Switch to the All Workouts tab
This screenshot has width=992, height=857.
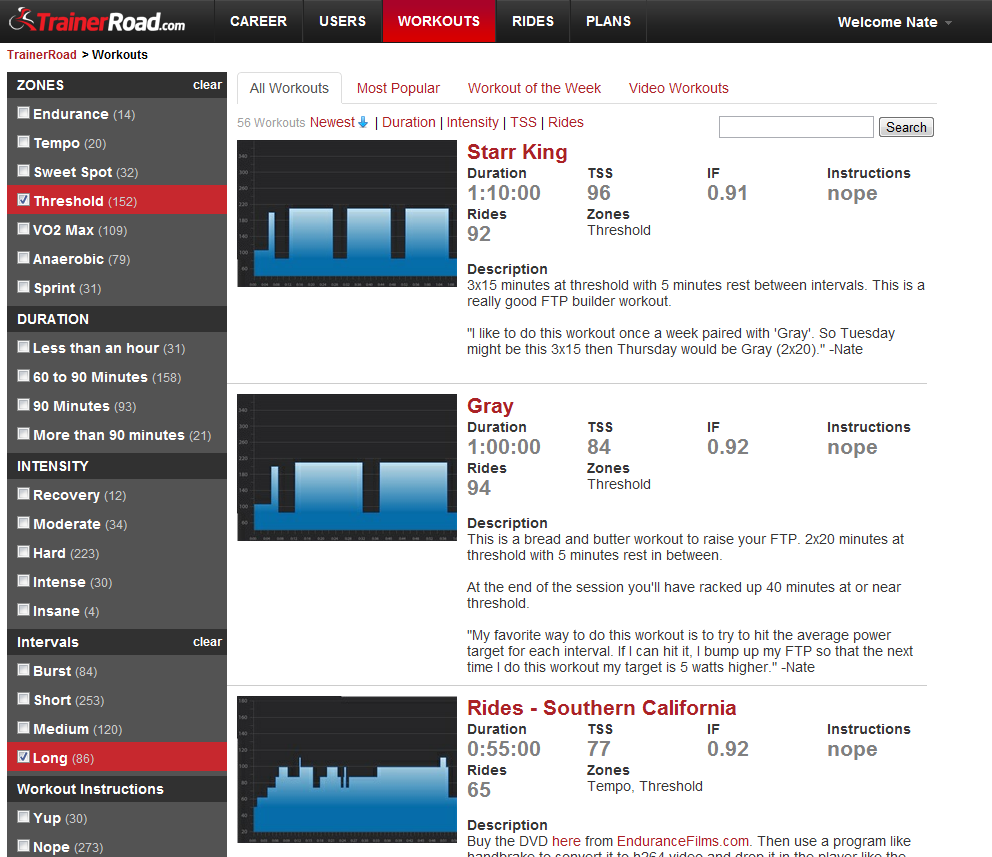[289, 88]
